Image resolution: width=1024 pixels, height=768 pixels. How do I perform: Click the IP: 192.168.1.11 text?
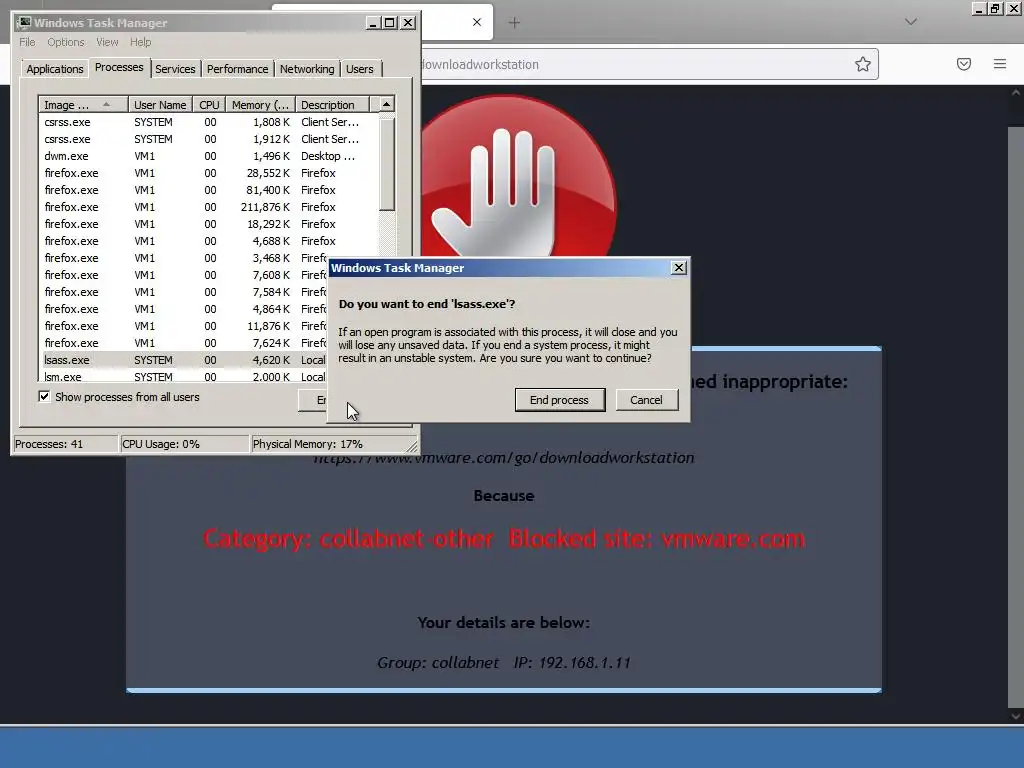click(x=572, y=662)
